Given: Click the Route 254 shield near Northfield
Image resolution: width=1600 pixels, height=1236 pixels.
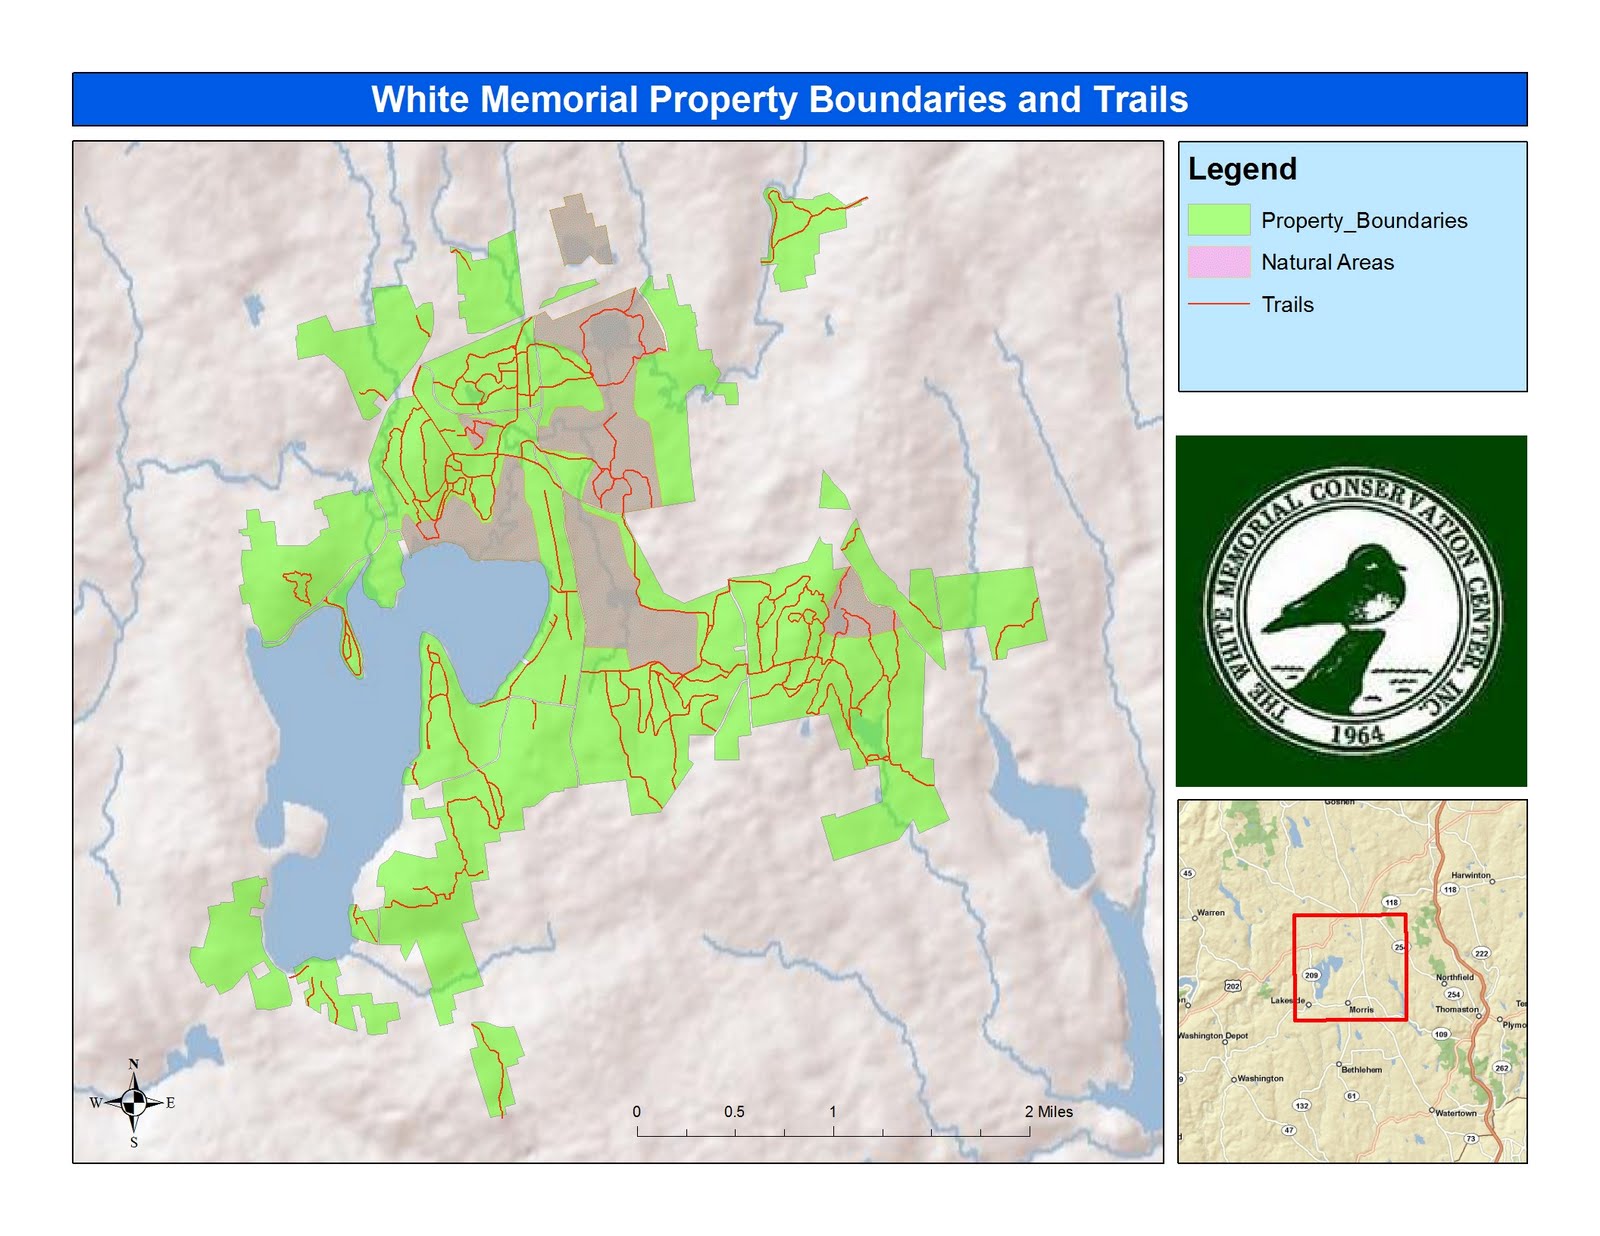Looking at the screenshot, I should 1454,993.
